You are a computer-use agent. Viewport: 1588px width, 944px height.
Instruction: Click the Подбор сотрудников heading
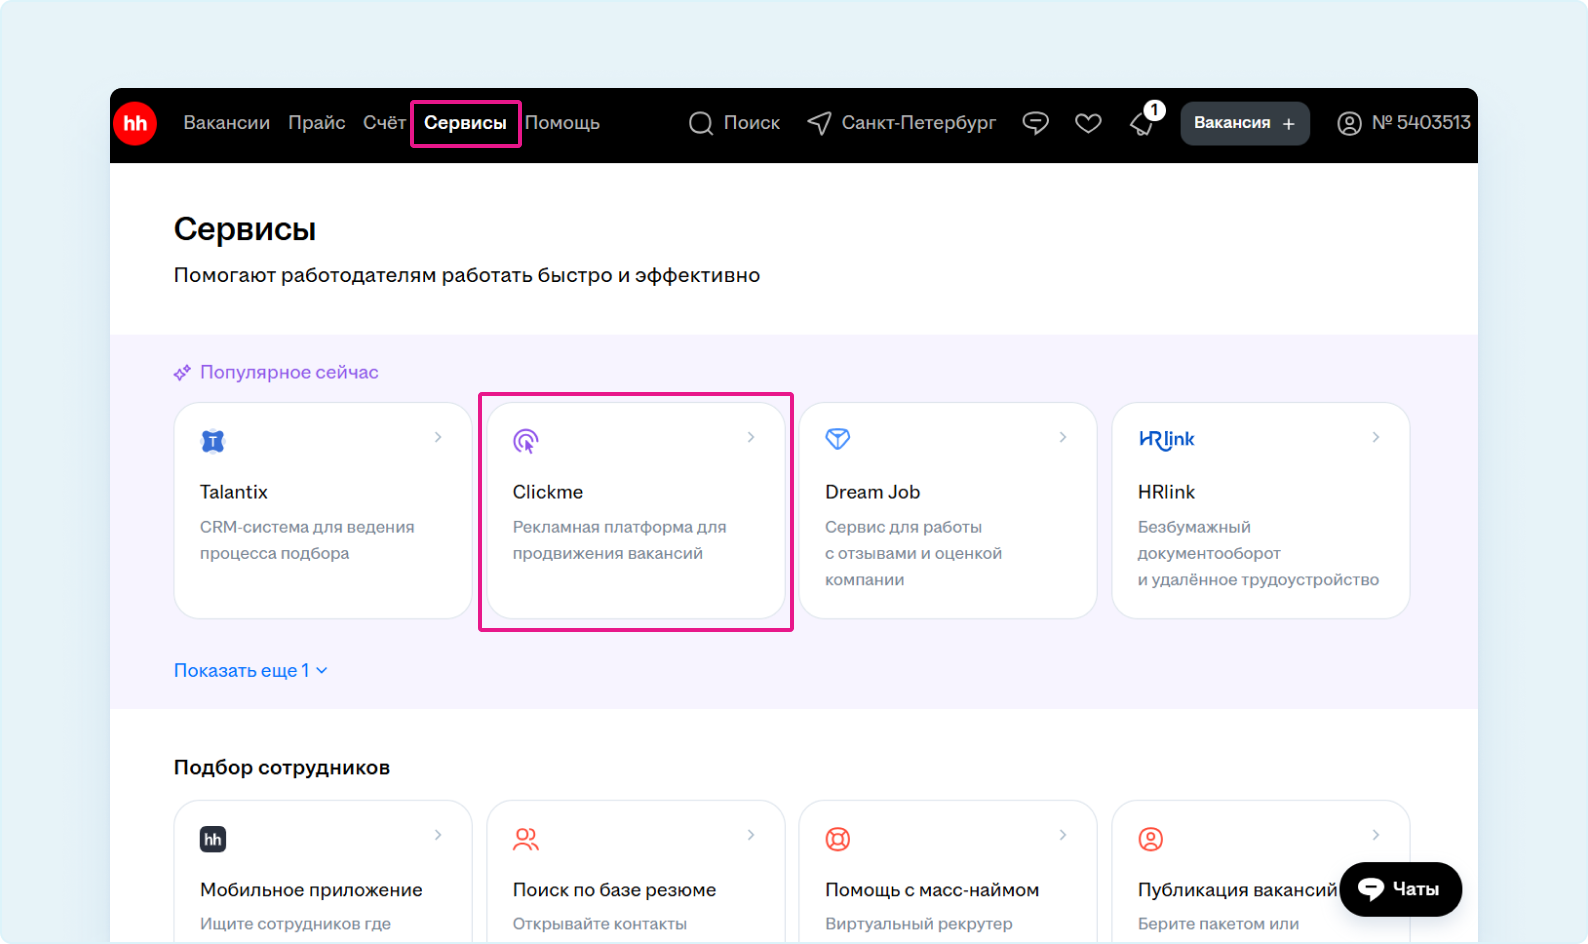pyautogui.click(x=282, y=767)
